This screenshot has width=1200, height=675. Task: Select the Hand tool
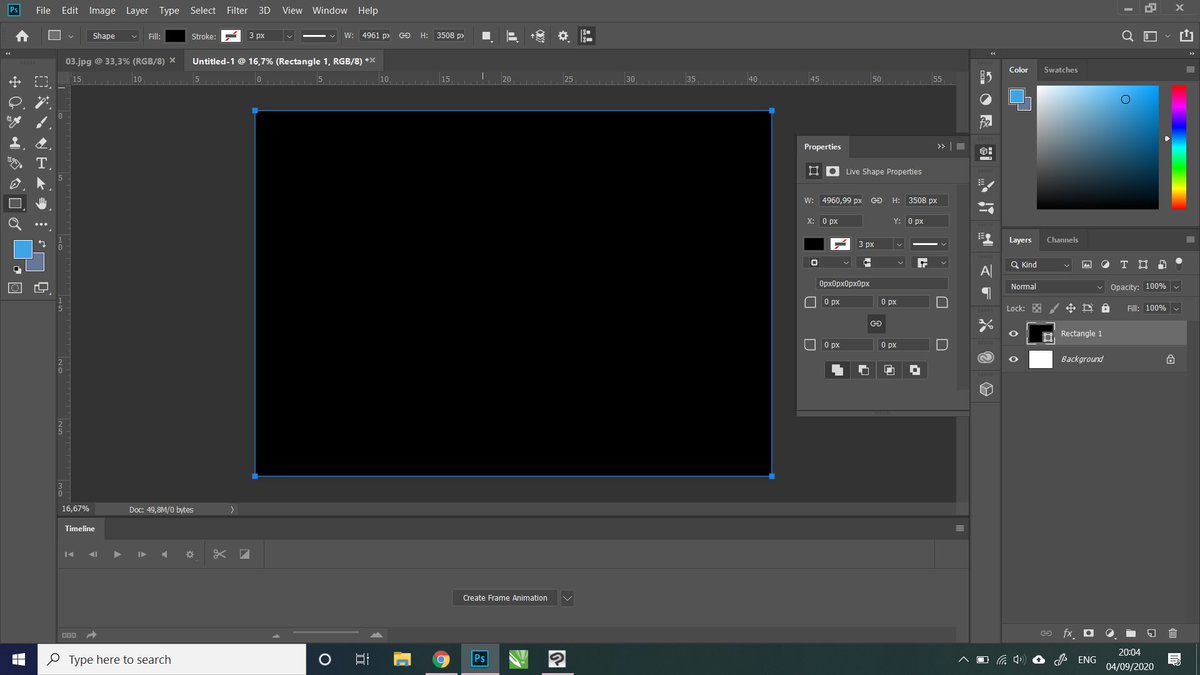point(42,204)
